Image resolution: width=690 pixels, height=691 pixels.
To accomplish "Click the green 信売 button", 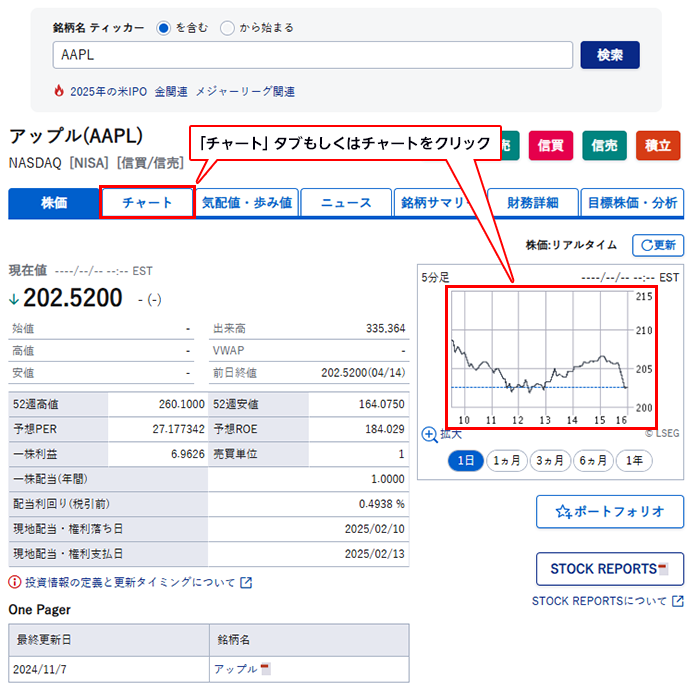I will pos(604,145).
